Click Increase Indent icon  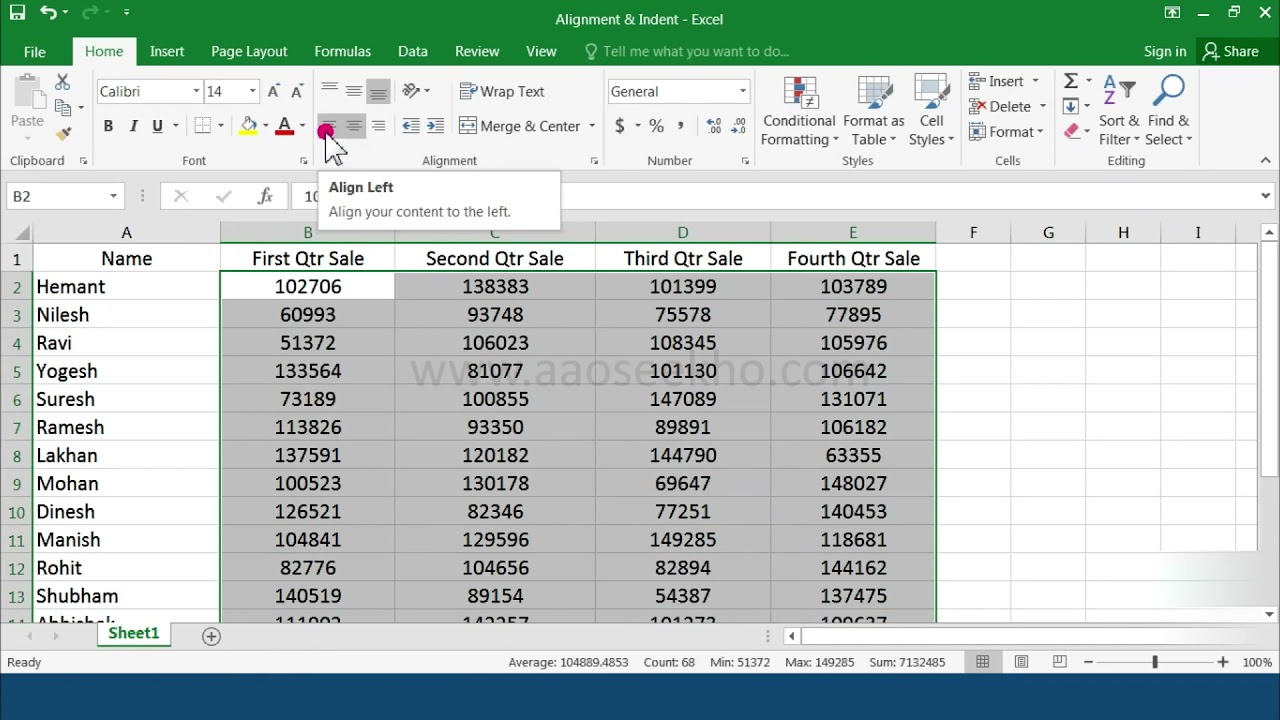coord(435,126)
